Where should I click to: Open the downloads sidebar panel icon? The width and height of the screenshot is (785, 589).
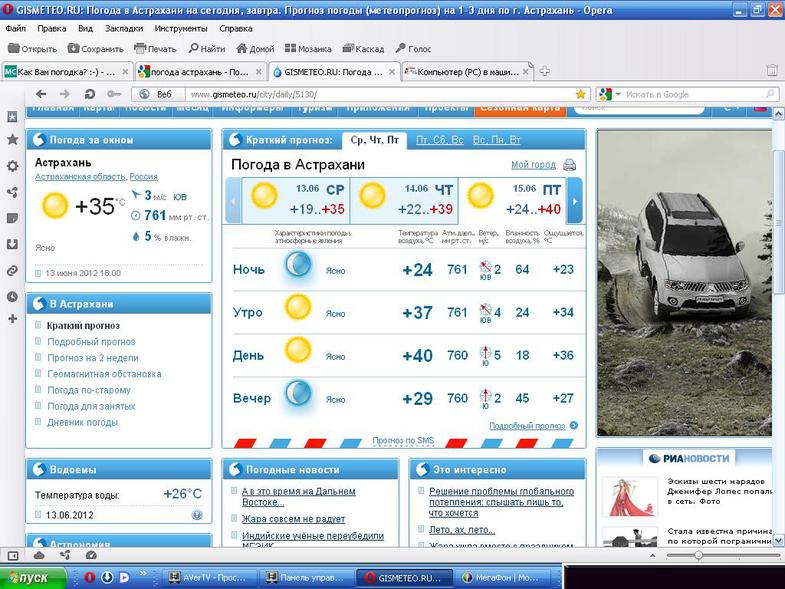tap(13, 244)
